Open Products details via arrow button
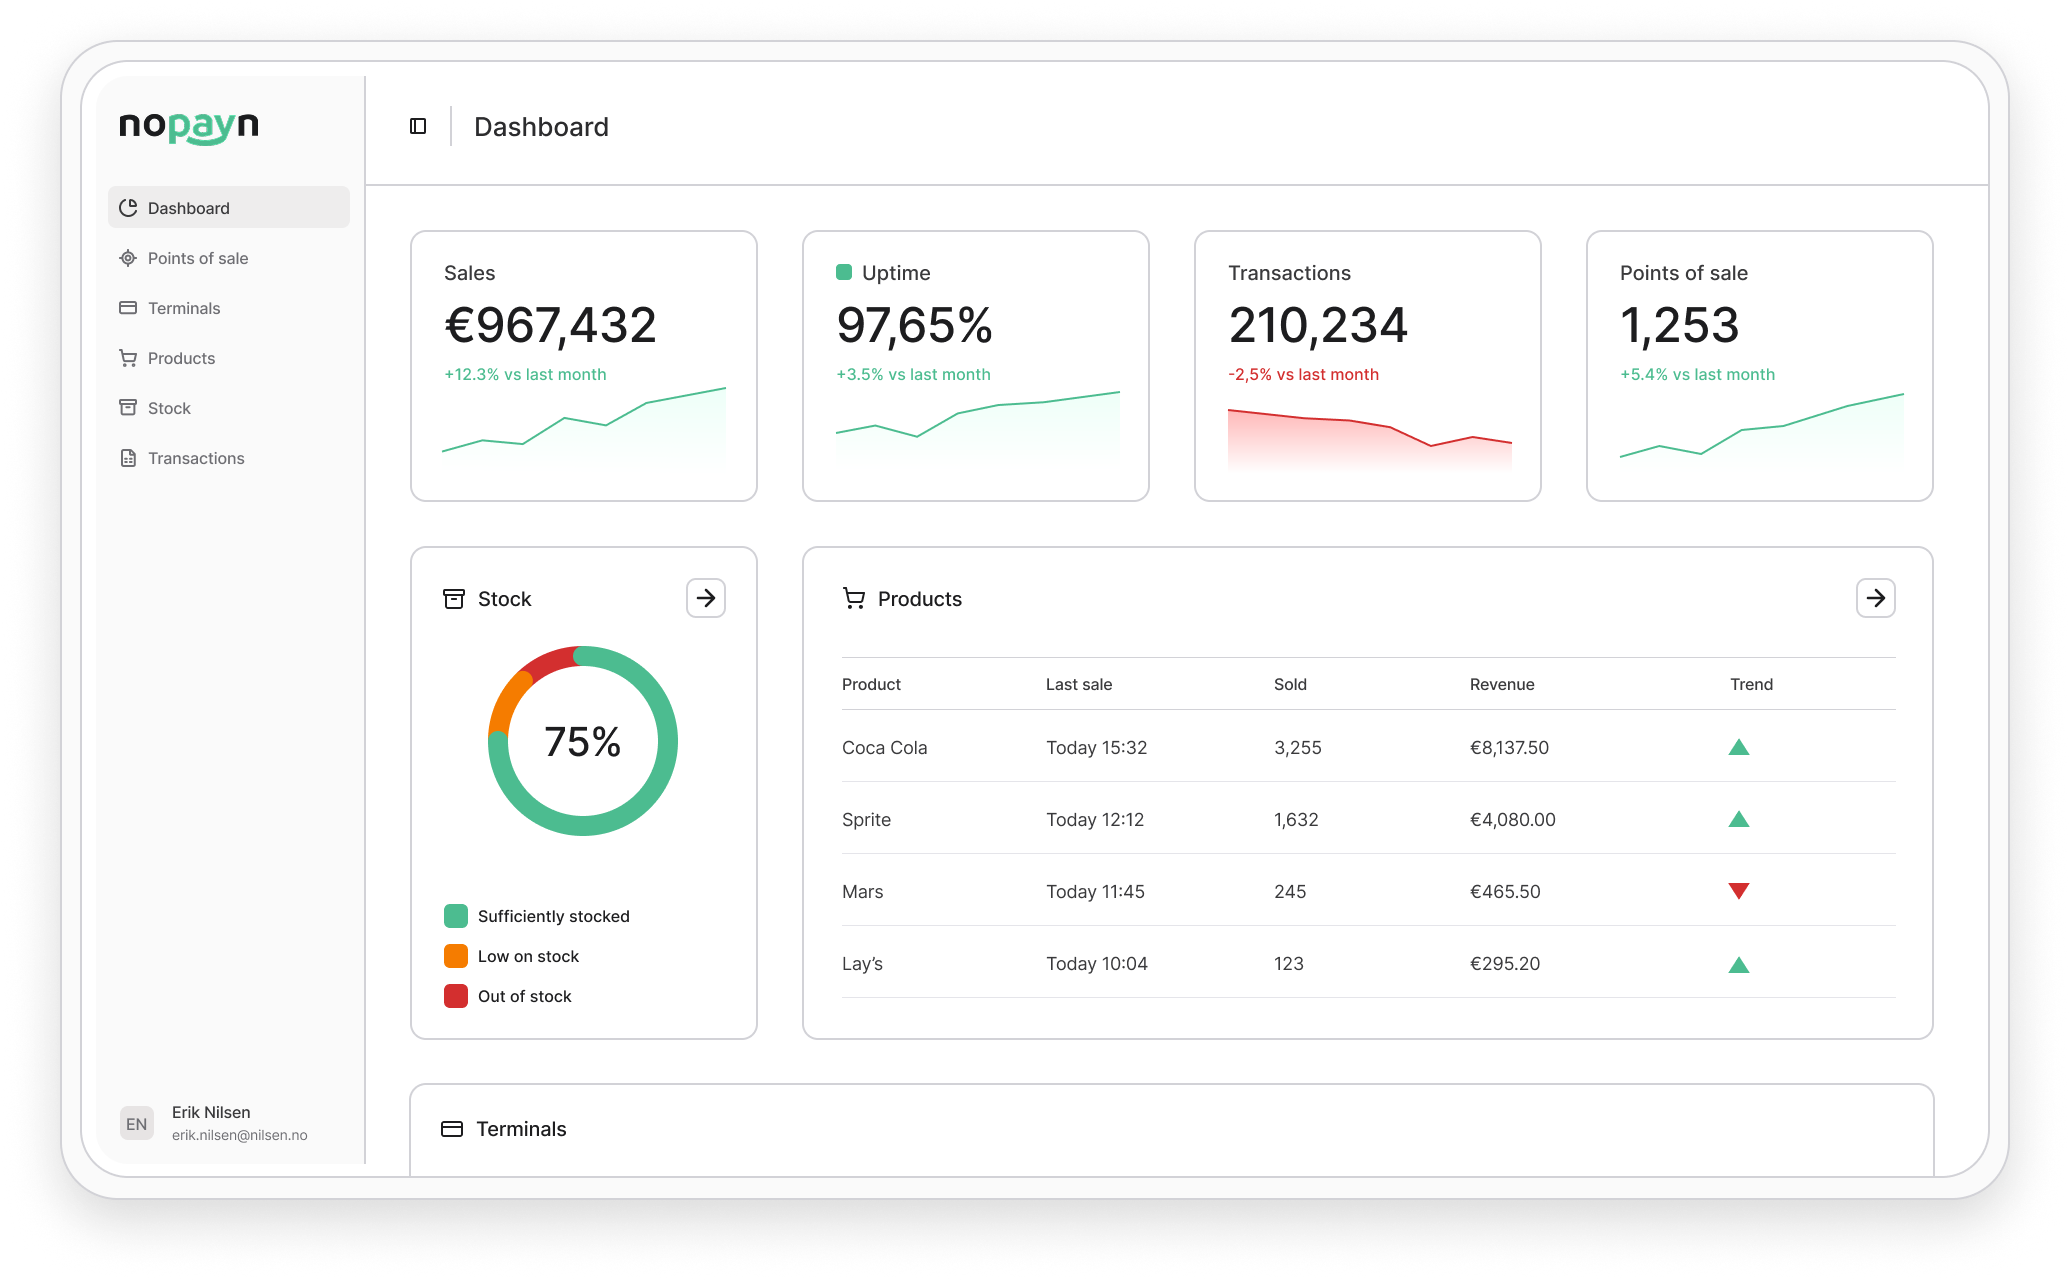 coord(1875,598)
